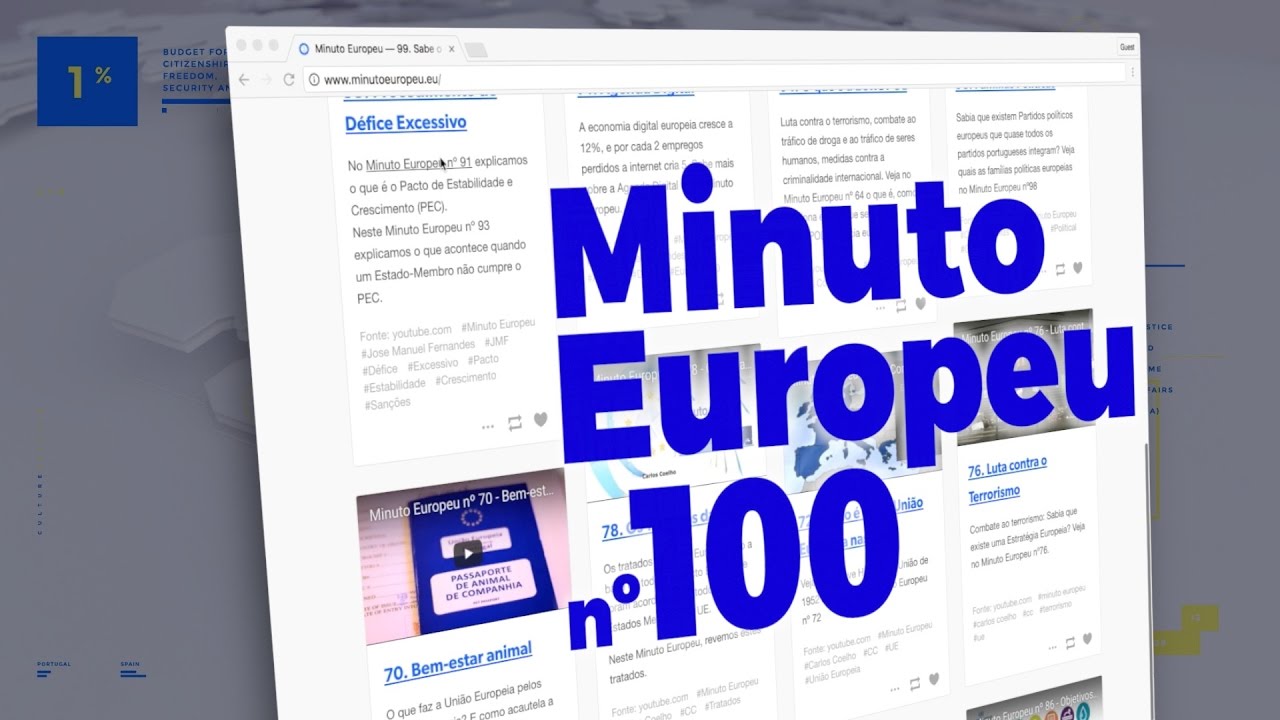Like the 76. Luta contra o Terrorismo post

pyautogui.click(x=1086, y=639)
